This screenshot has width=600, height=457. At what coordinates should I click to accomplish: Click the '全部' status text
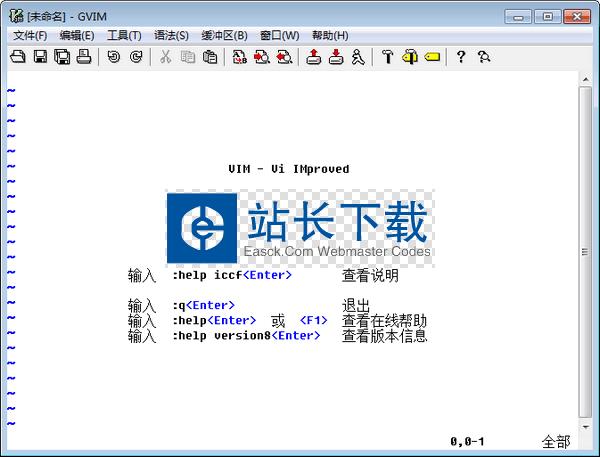coord(556,442)
